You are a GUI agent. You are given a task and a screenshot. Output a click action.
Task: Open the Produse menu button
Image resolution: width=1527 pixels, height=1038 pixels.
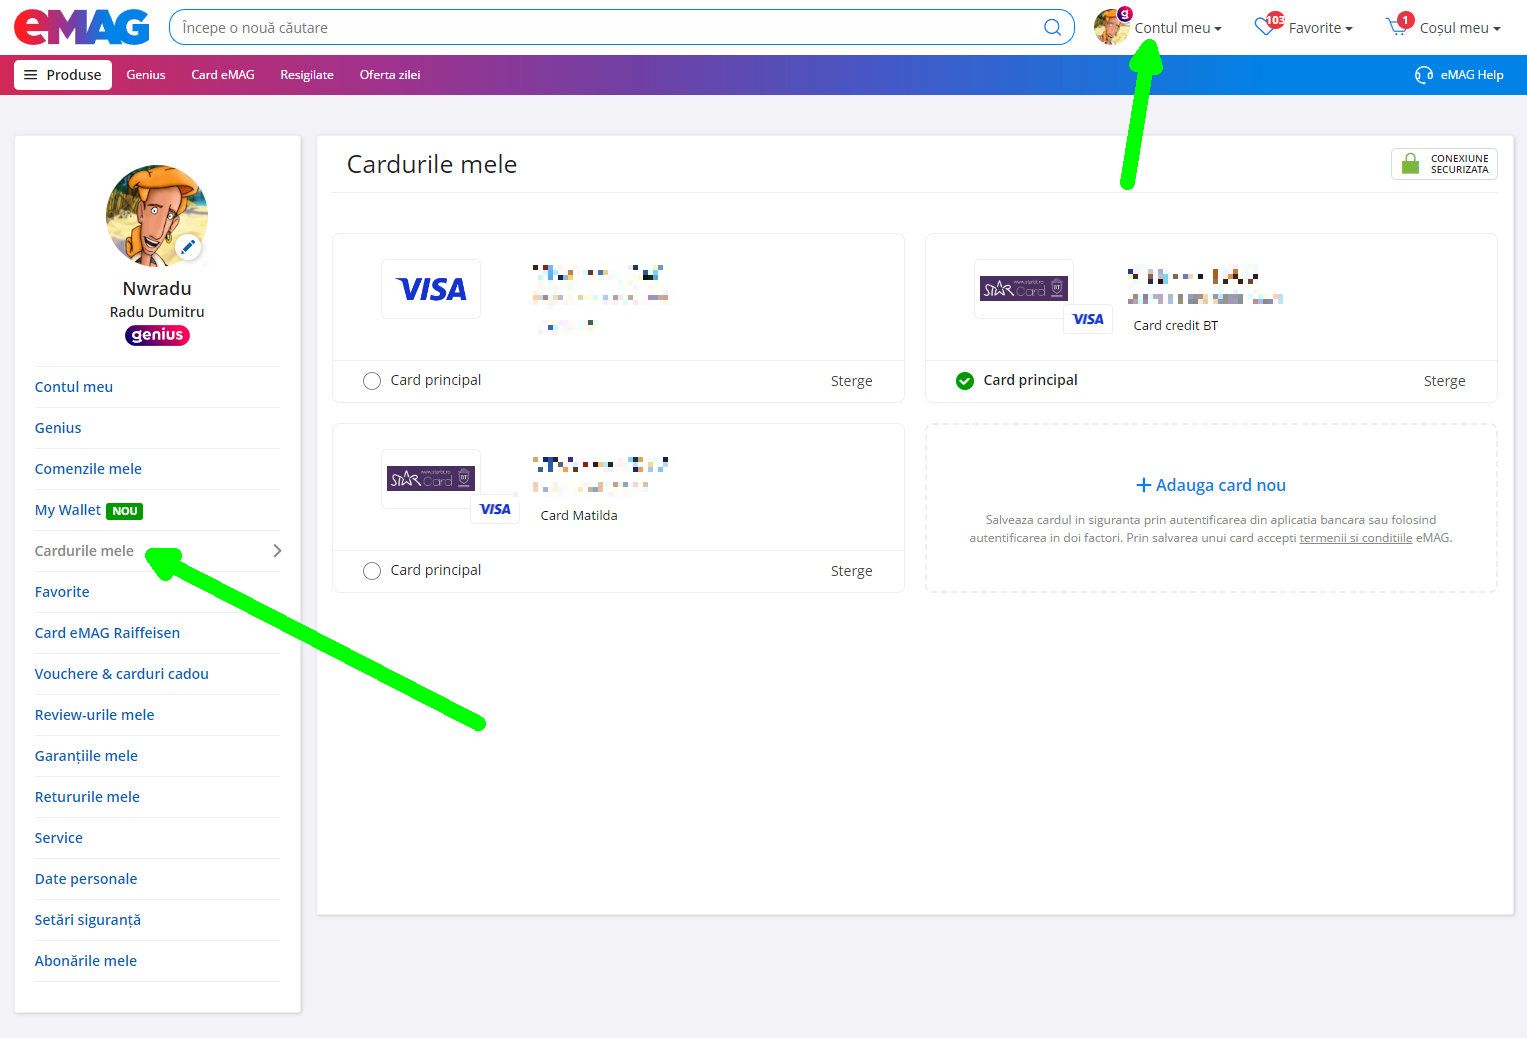pos(63,75)
